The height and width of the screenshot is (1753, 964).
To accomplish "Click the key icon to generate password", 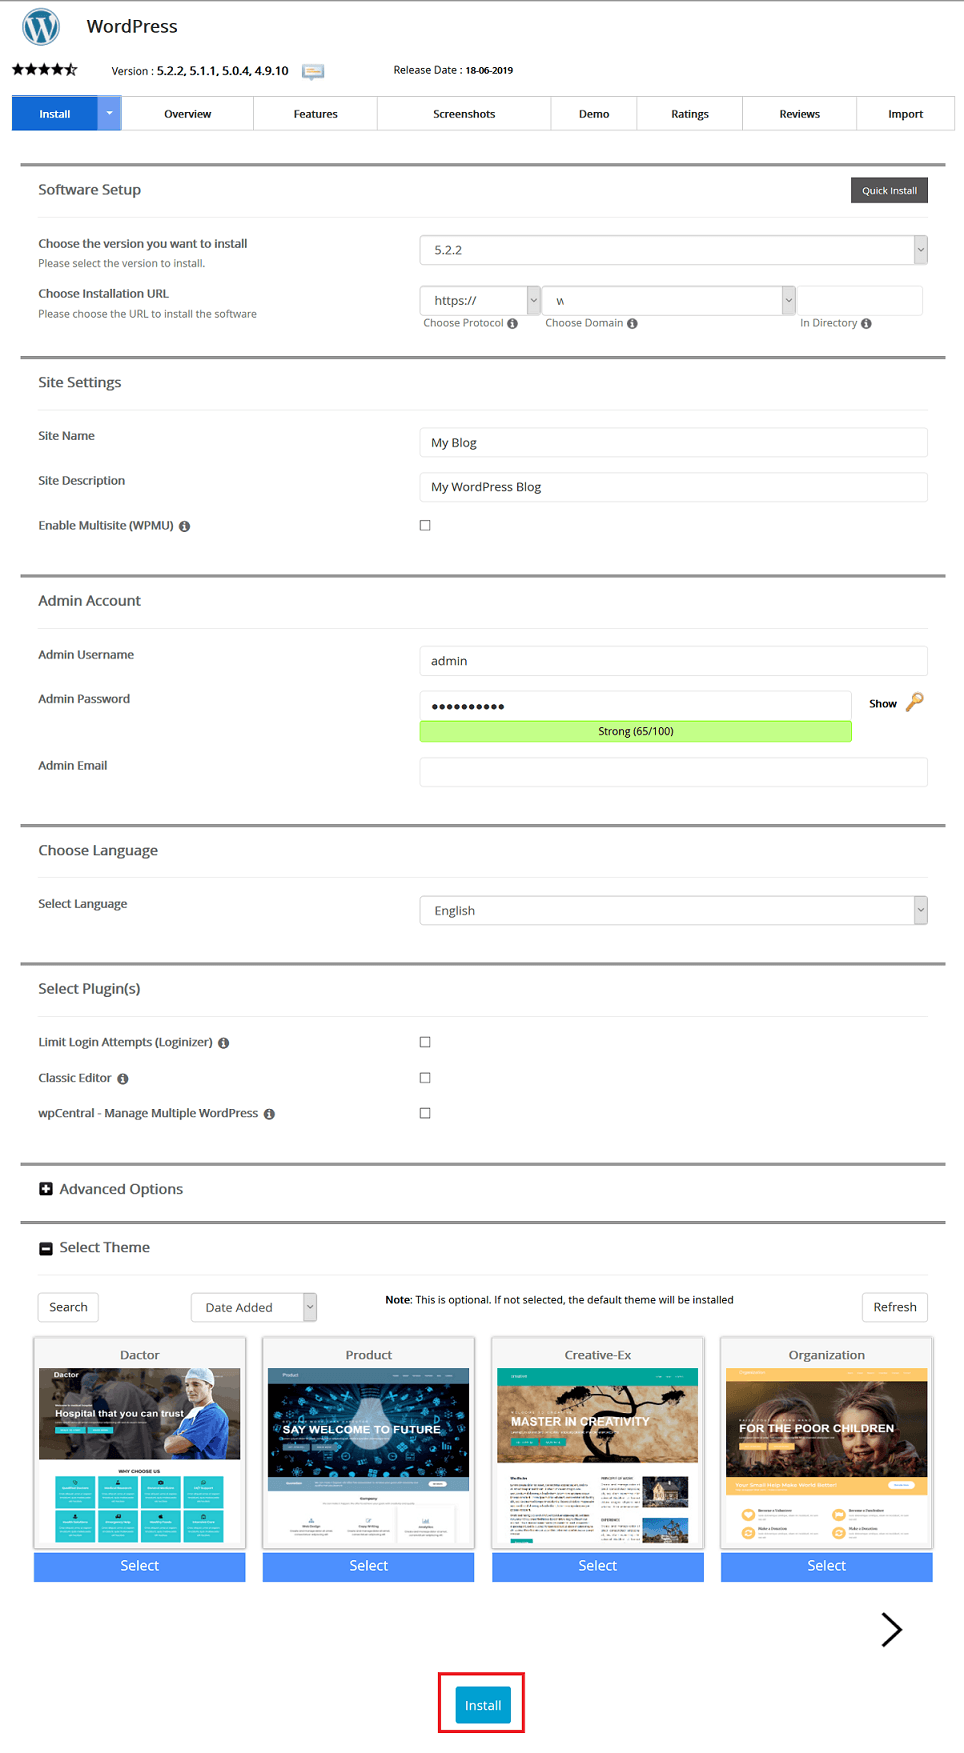I will 914,702.
